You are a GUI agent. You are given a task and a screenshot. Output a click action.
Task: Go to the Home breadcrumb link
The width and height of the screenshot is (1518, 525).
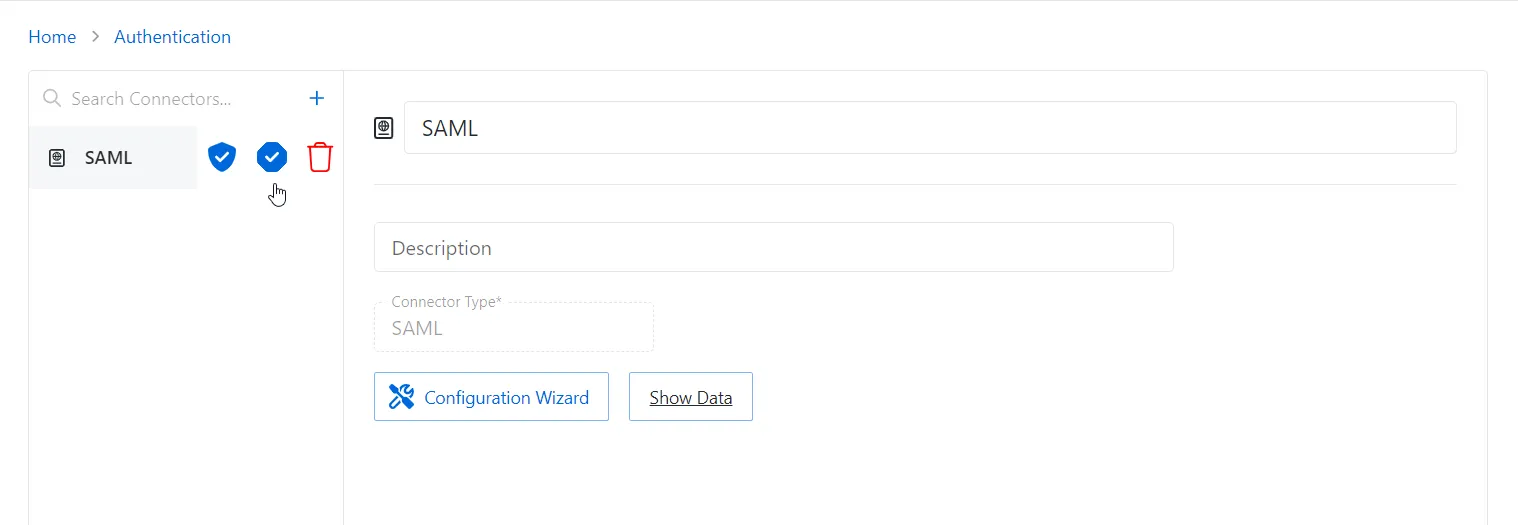[x=52, y=37]
